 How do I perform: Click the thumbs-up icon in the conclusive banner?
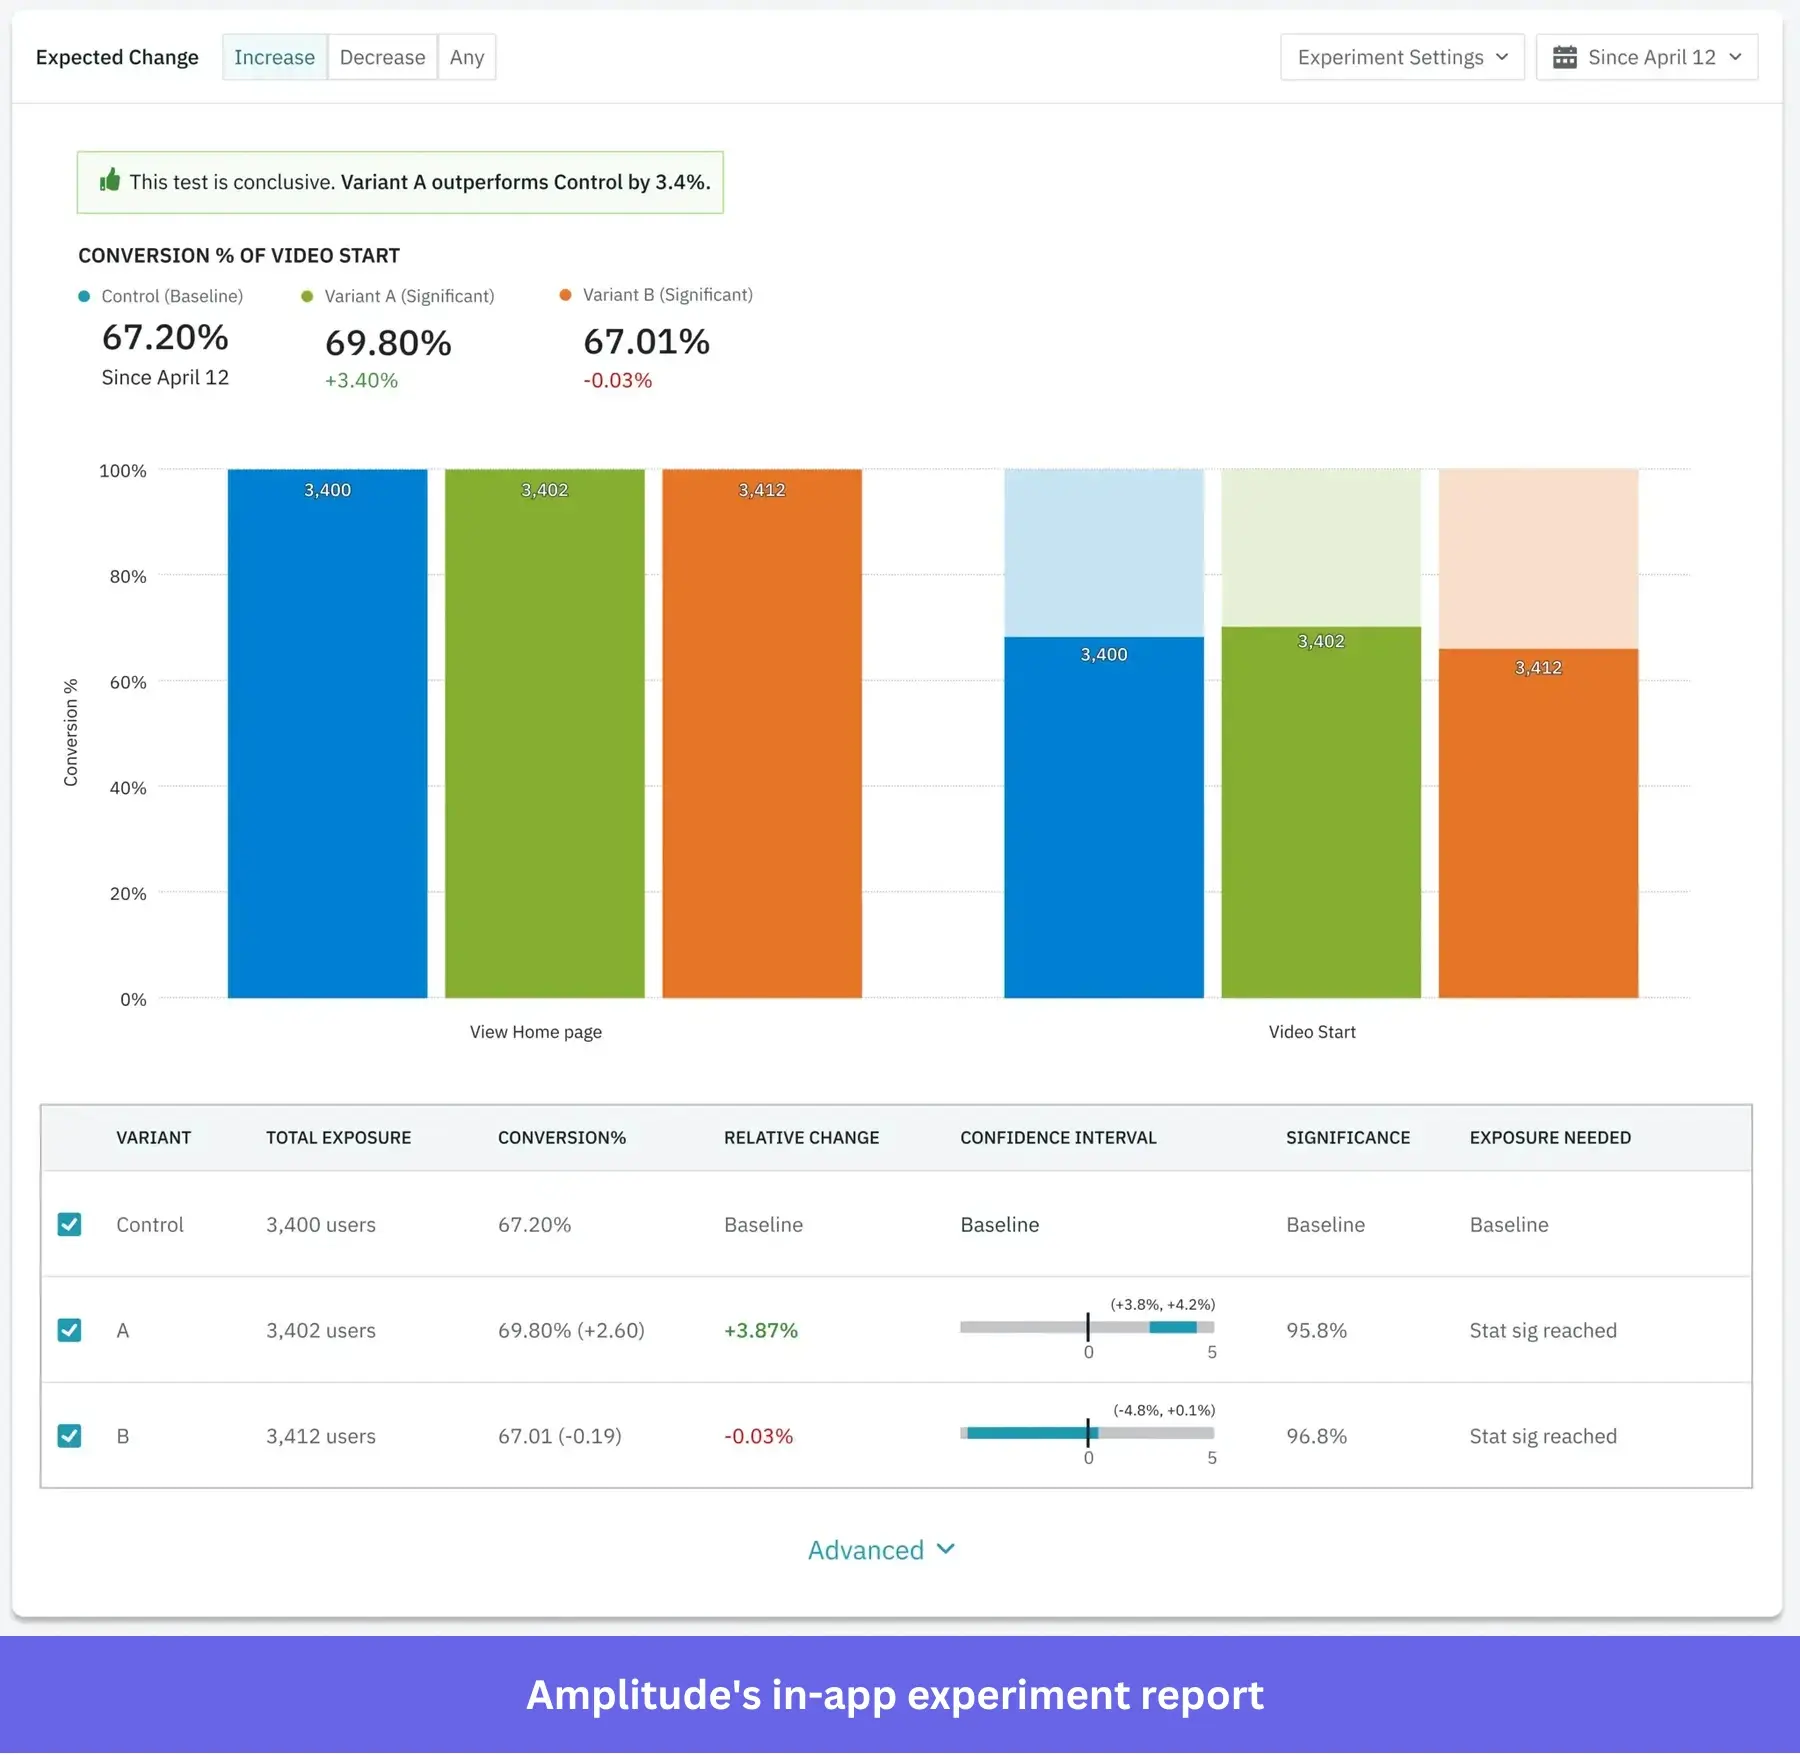pyautogui.click(x=110, y=181)
